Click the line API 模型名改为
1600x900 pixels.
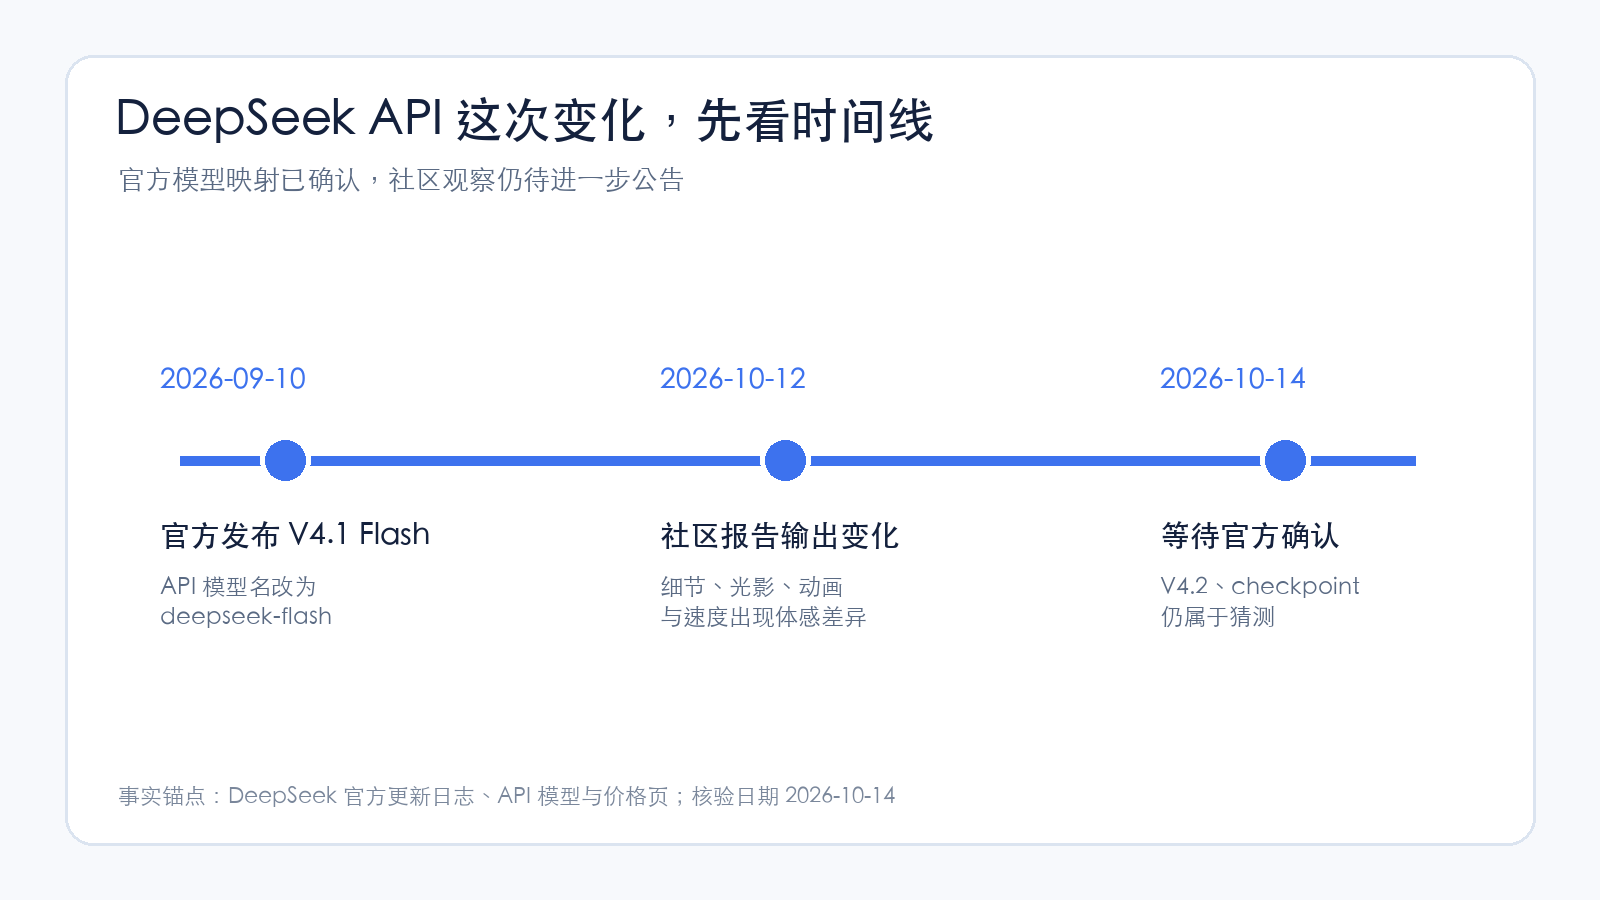238,586
